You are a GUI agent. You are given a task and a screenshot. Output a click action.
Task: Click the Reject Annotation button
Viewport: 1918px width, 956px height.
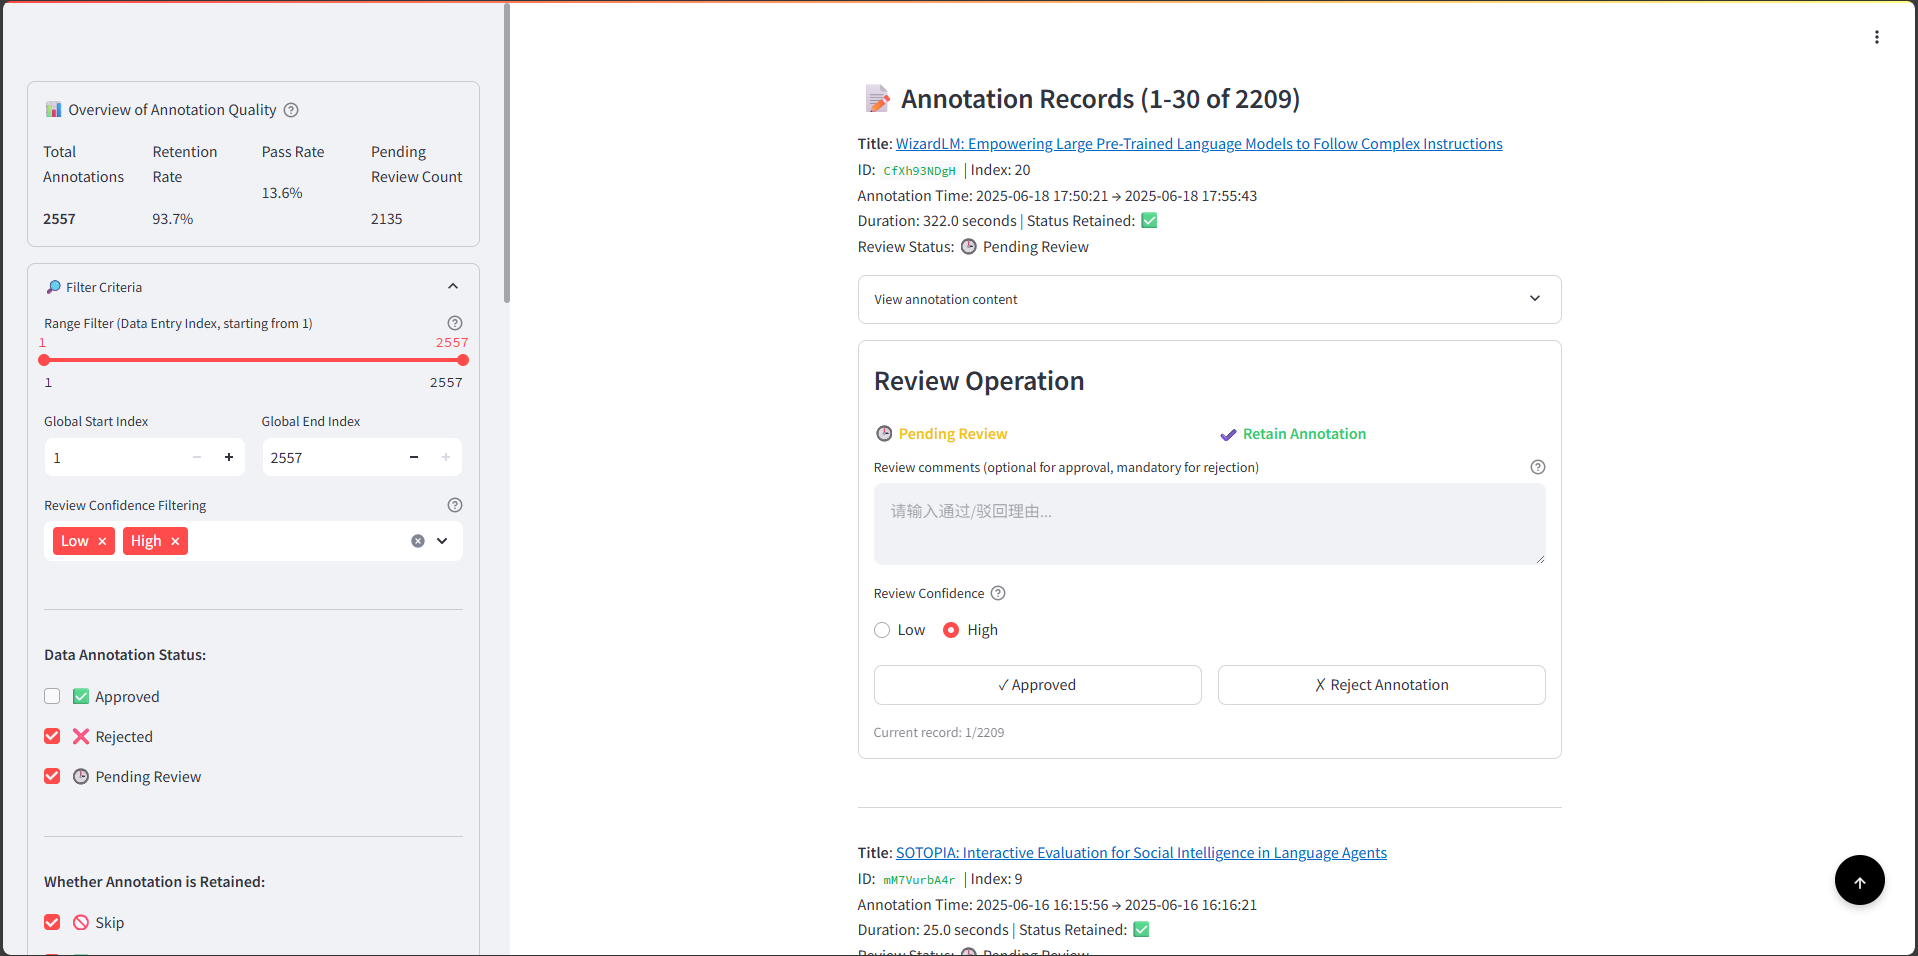pyautogui.click(x=1381, y=685)
